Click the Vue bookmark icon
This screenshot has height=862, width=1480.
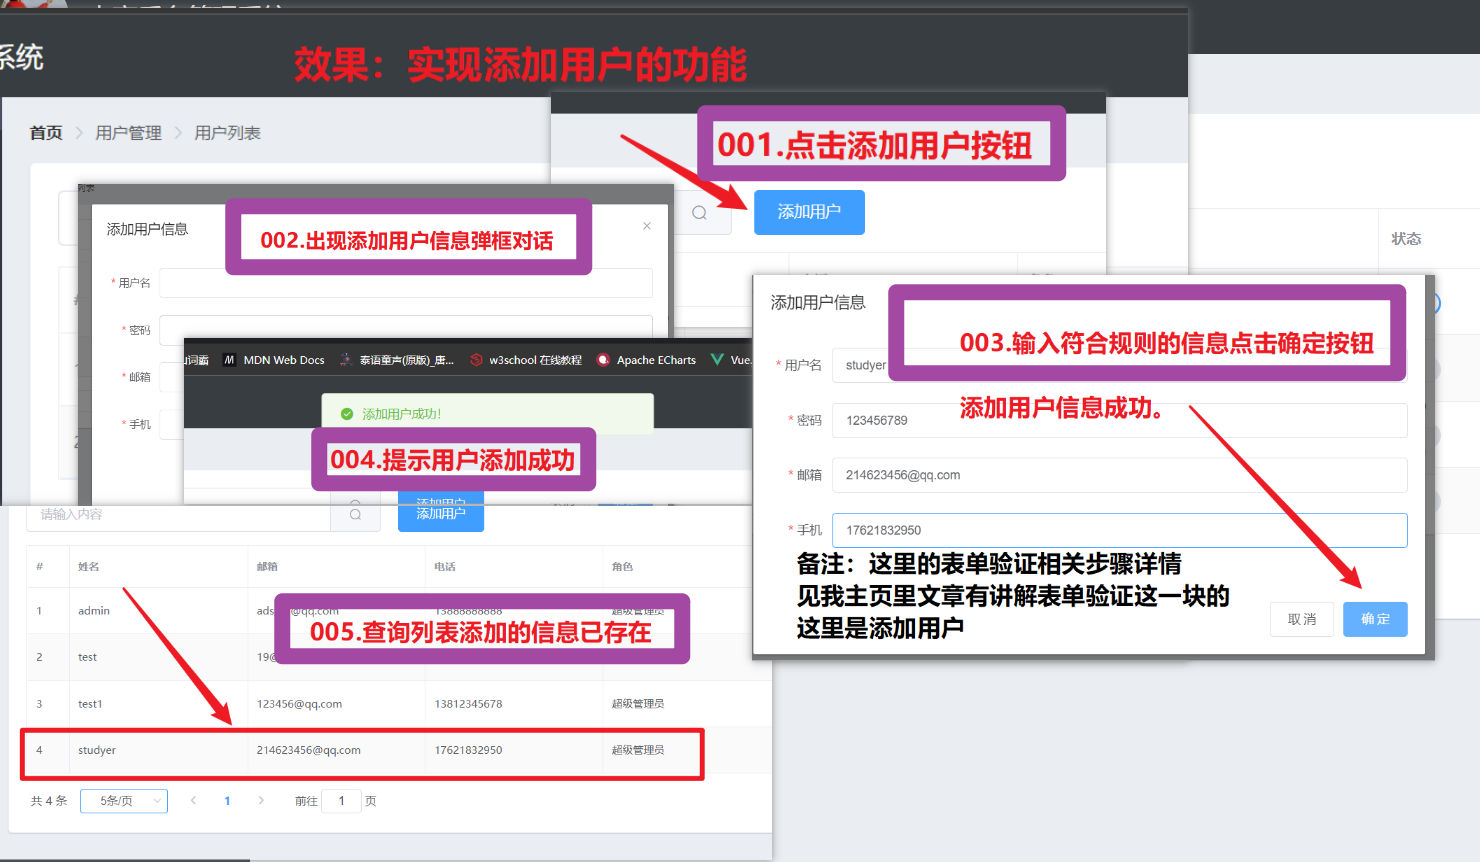(717, 360)
